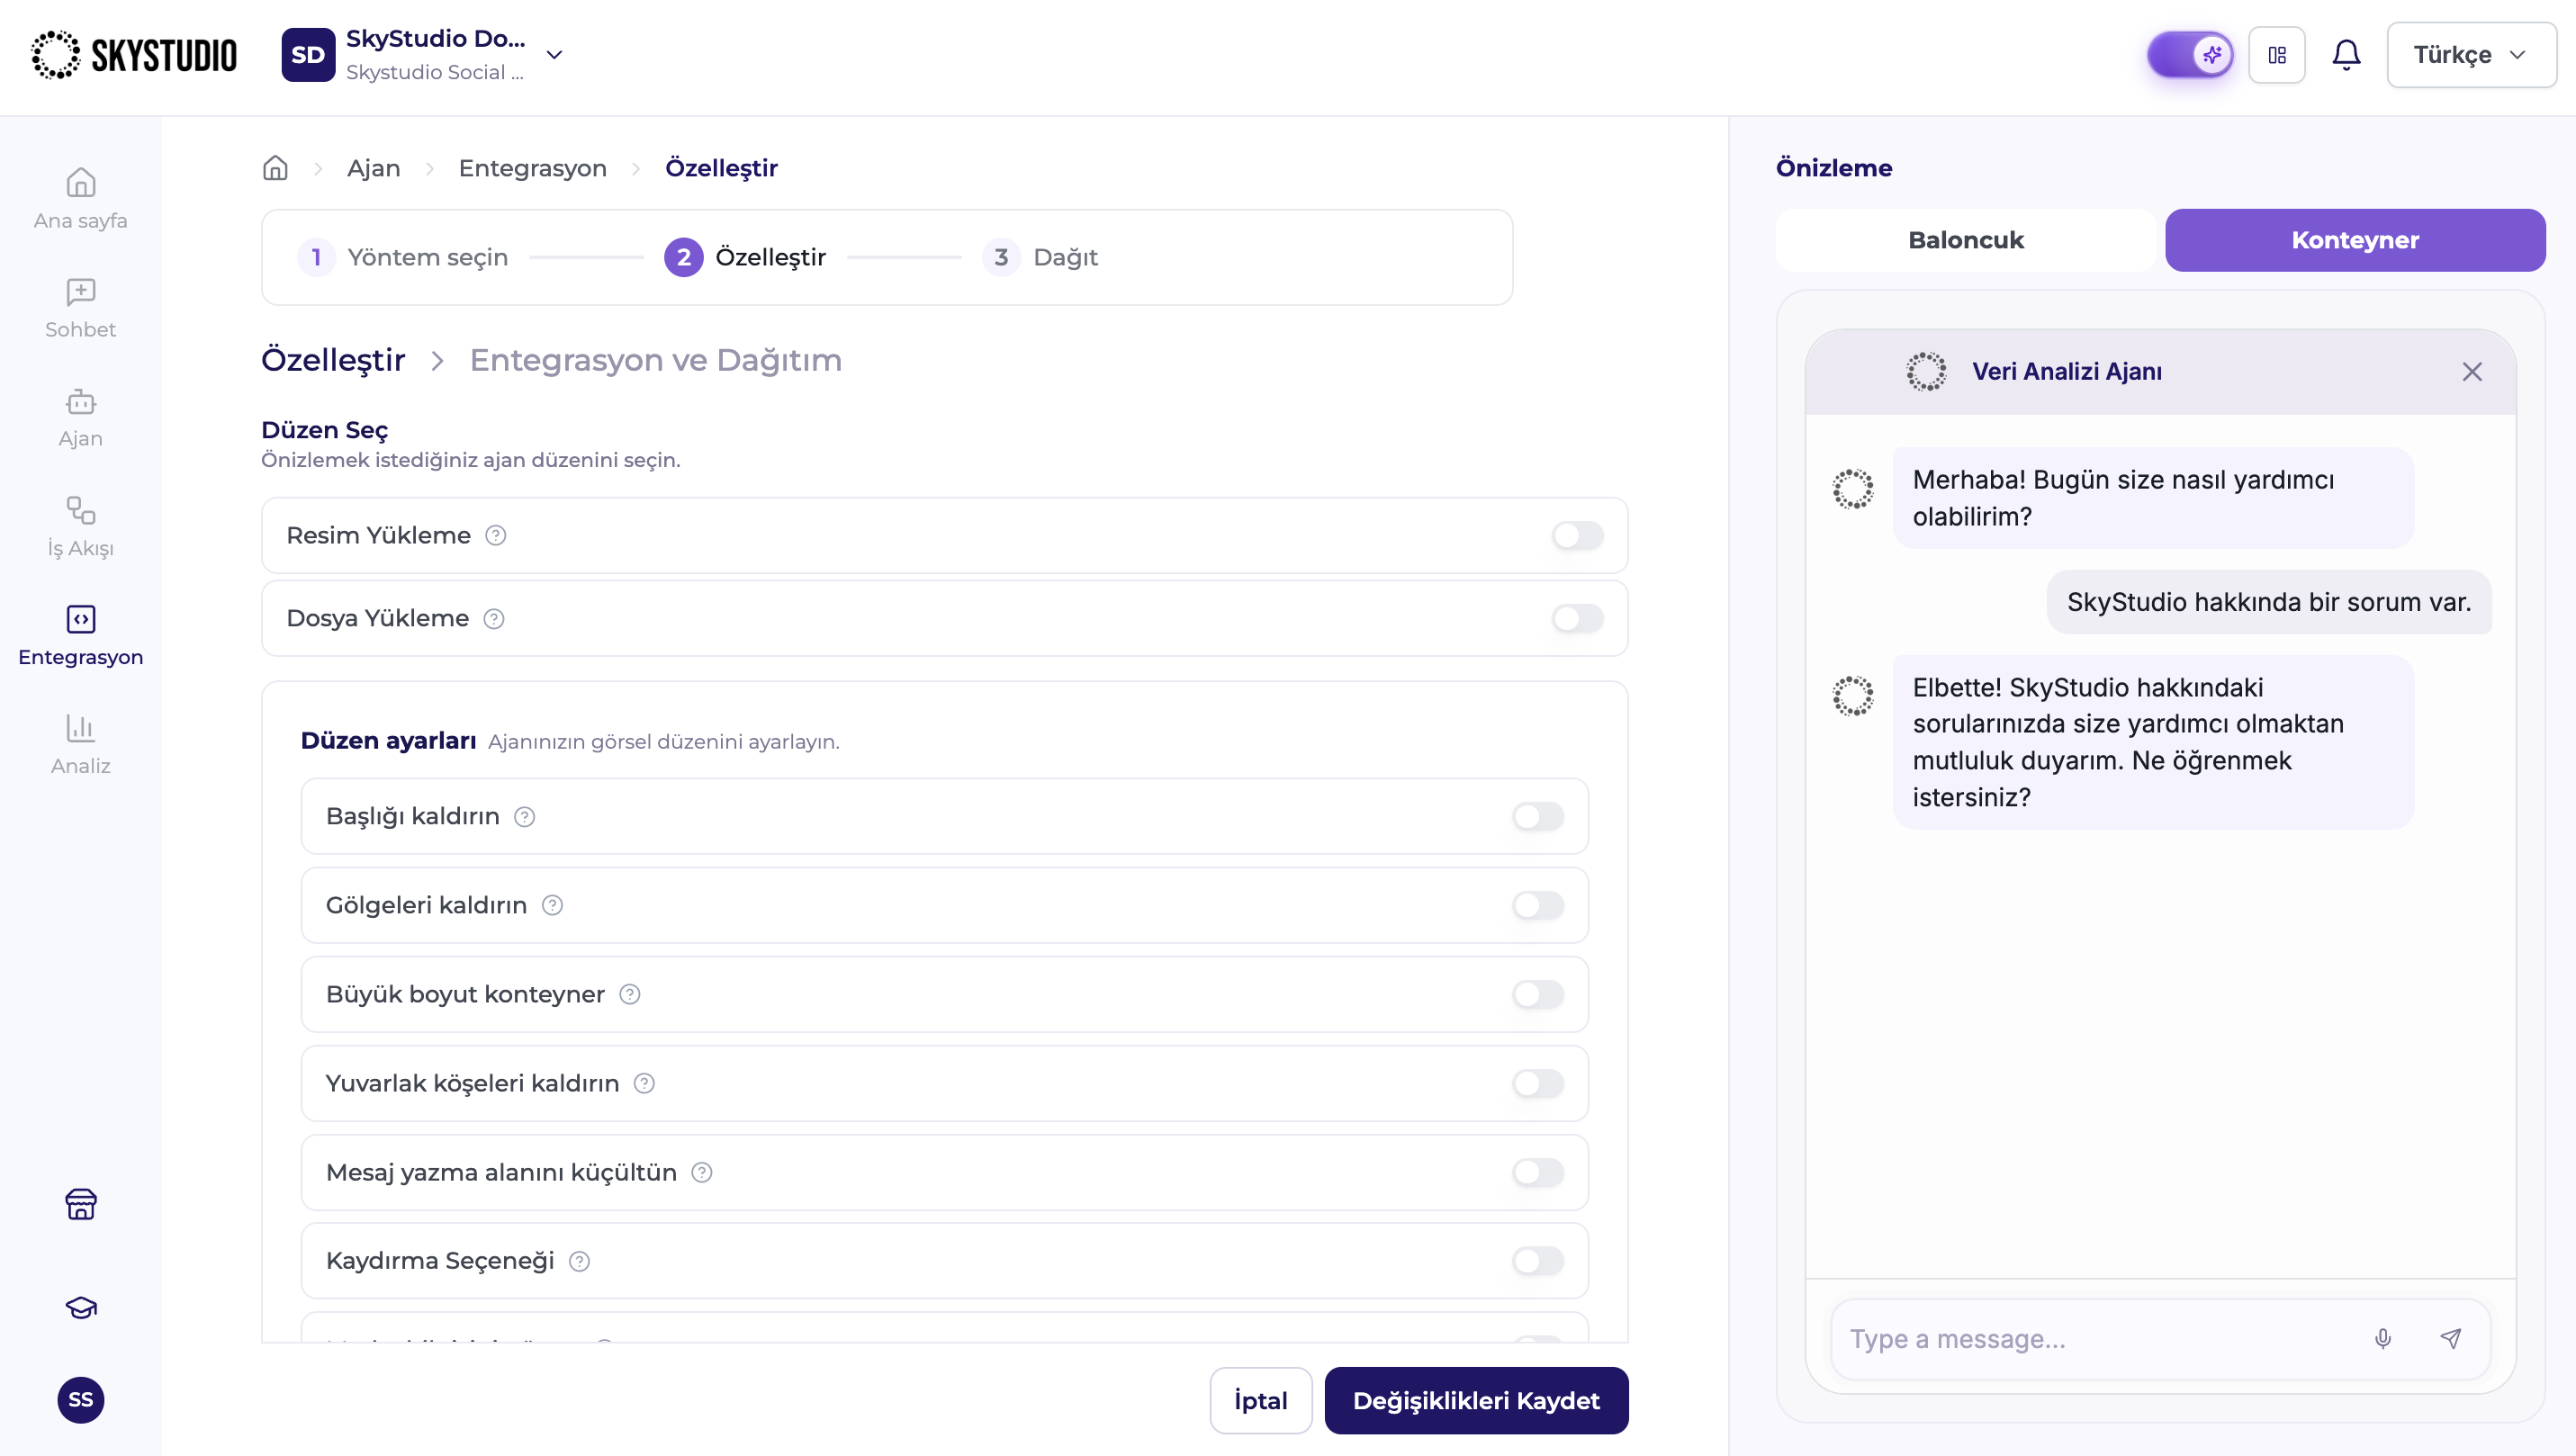Click the send message paper plane icon
The width and height of the screenshot is (2576, 1456).
pyautogui.click(x=2451, y=1339)
